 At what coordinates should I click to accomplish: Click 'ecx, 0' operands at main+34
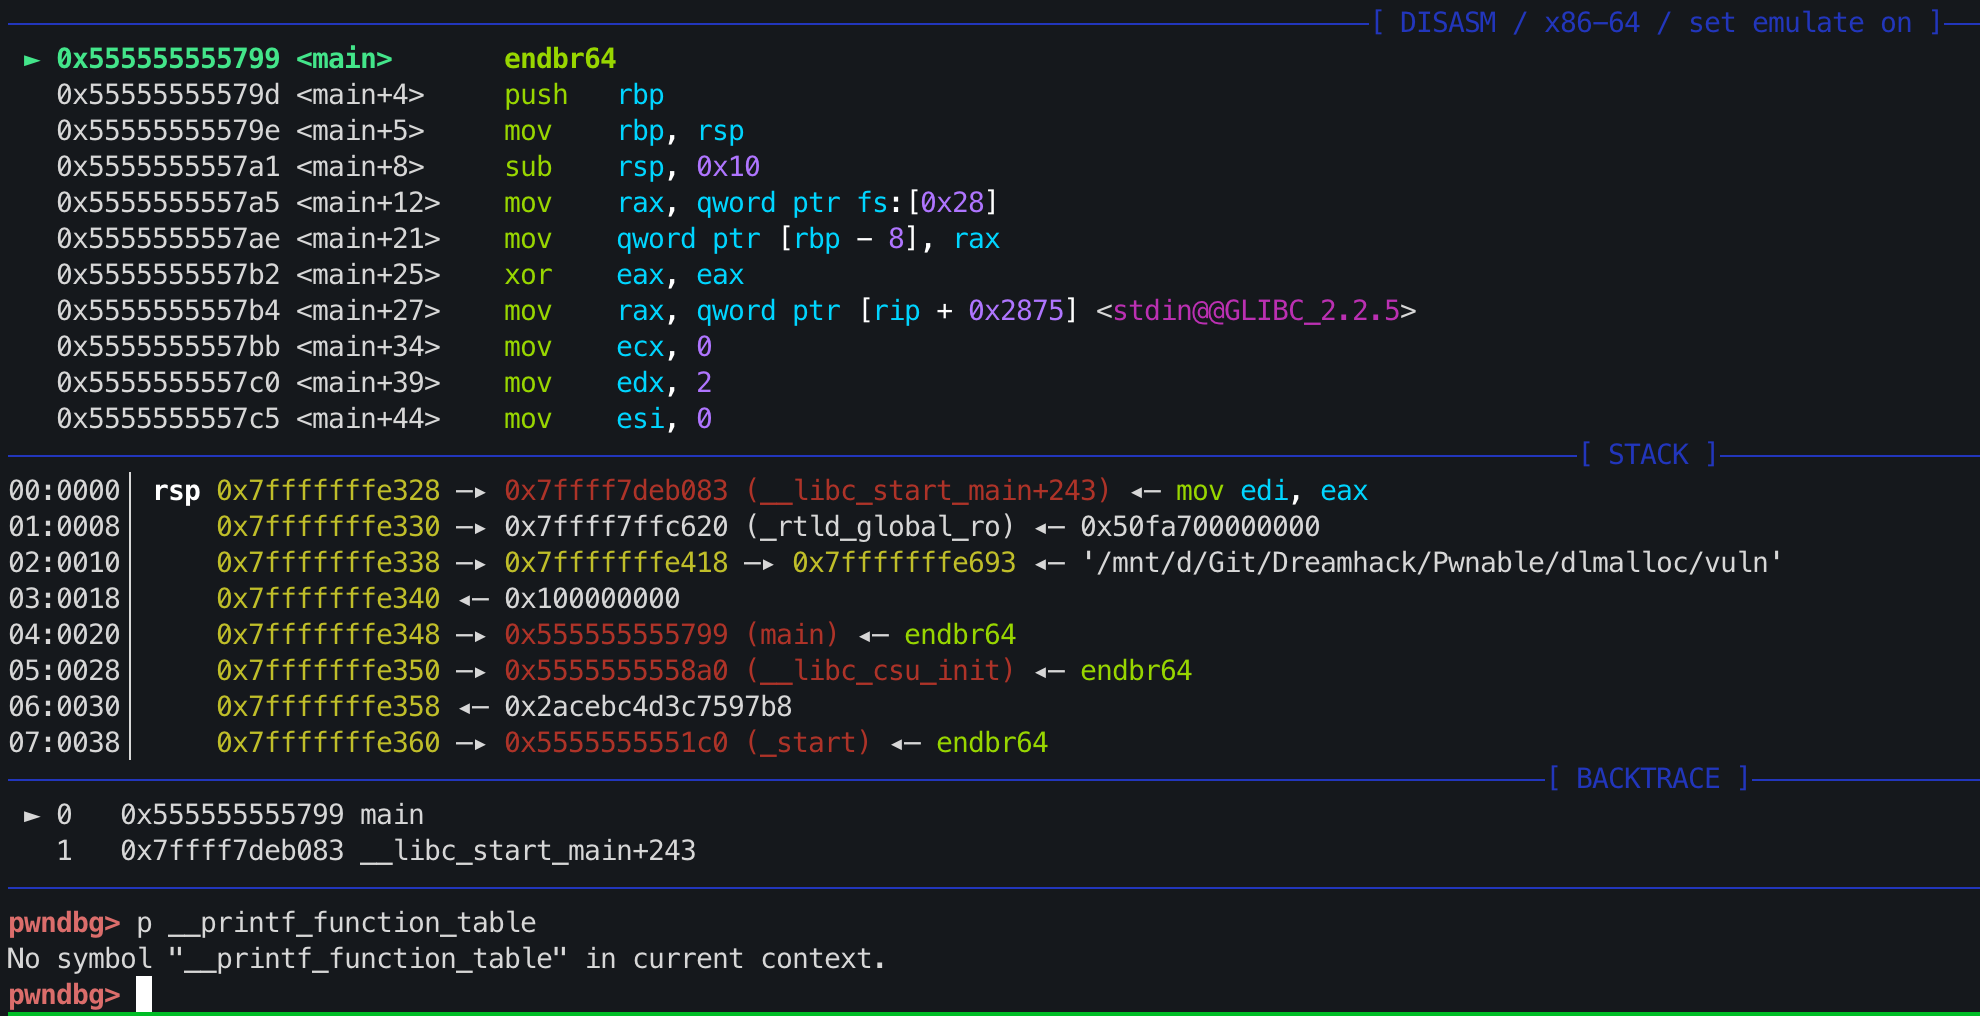(664, 347)
